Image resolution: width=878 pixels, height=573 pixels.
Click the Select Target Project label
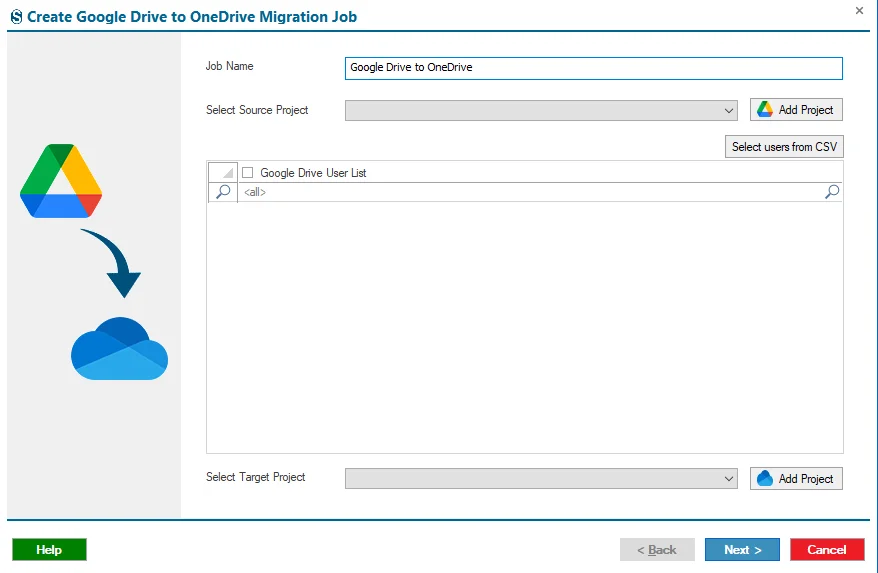pyautogui.click(x=255, y=477)
